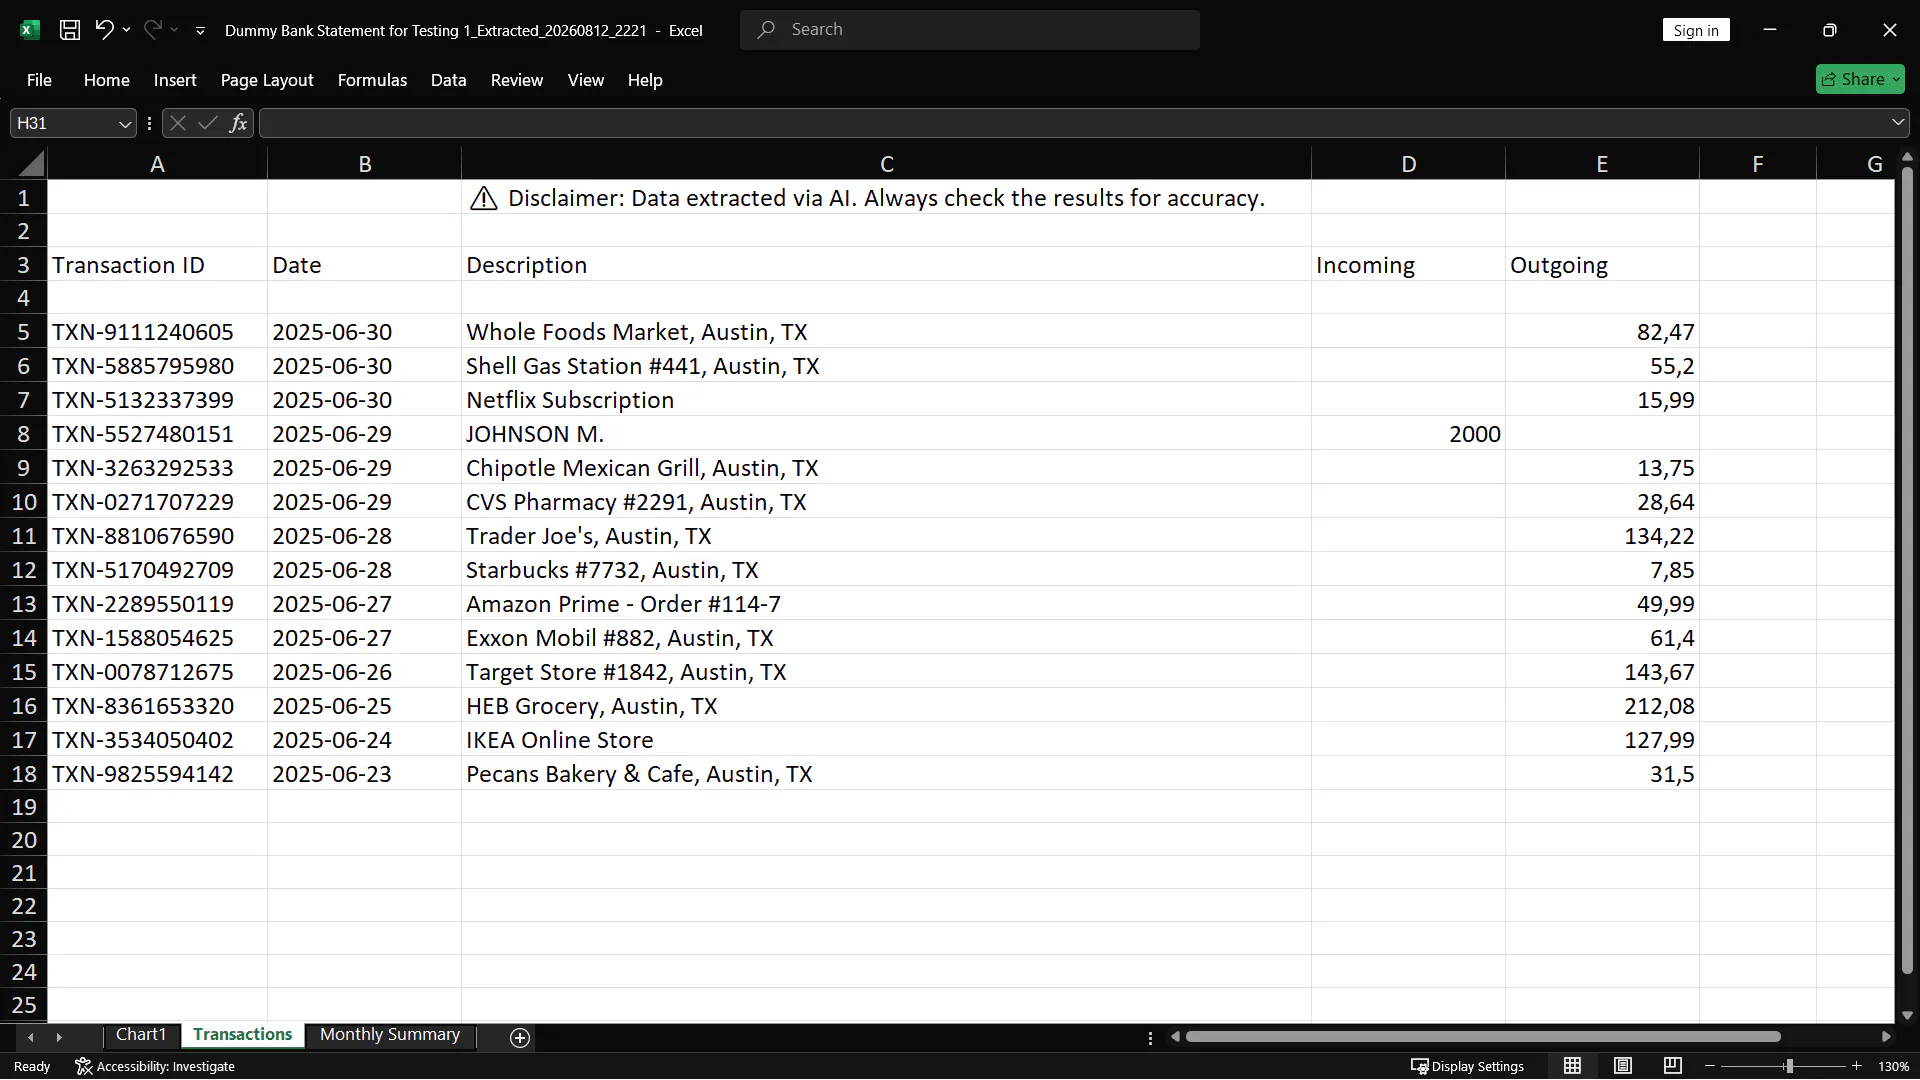This screenshot has width=1920, height=1080.
Task: Switch to the Home ribbon tab
Action: pos(106,80)
